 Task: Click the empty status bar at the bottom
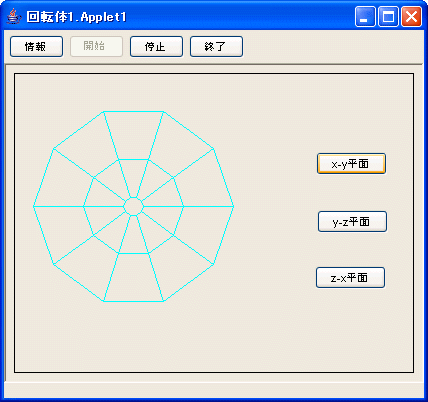[x=213, y=390]
